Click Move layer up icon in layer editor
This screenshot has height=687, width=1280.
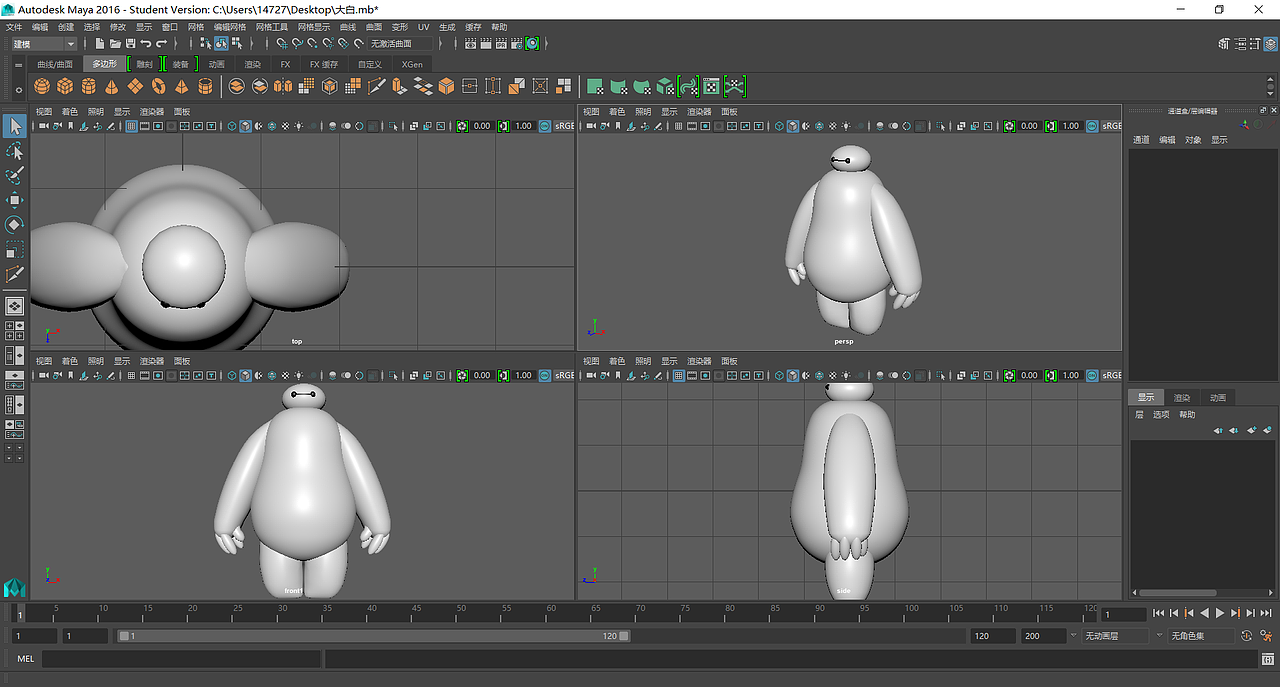1218,430
